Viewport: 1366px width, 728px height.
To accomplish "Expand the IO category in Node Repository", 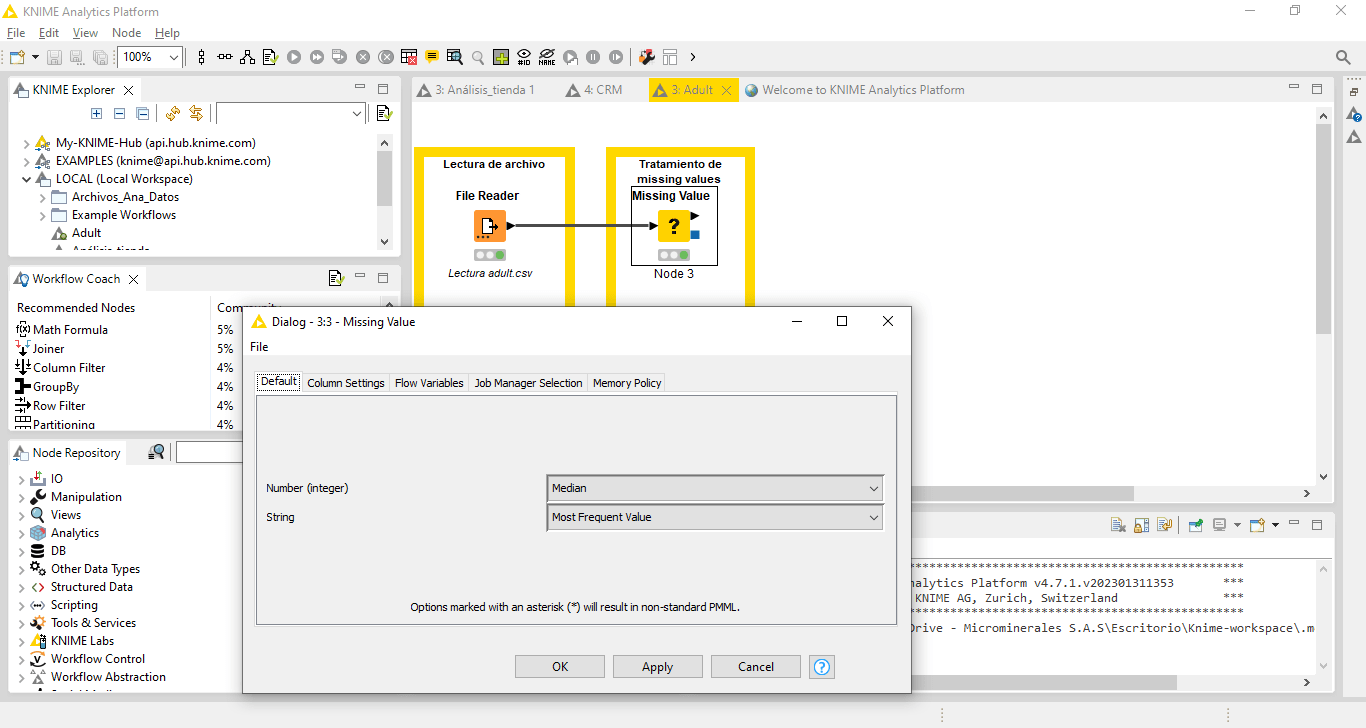I will tap(22, 479).
